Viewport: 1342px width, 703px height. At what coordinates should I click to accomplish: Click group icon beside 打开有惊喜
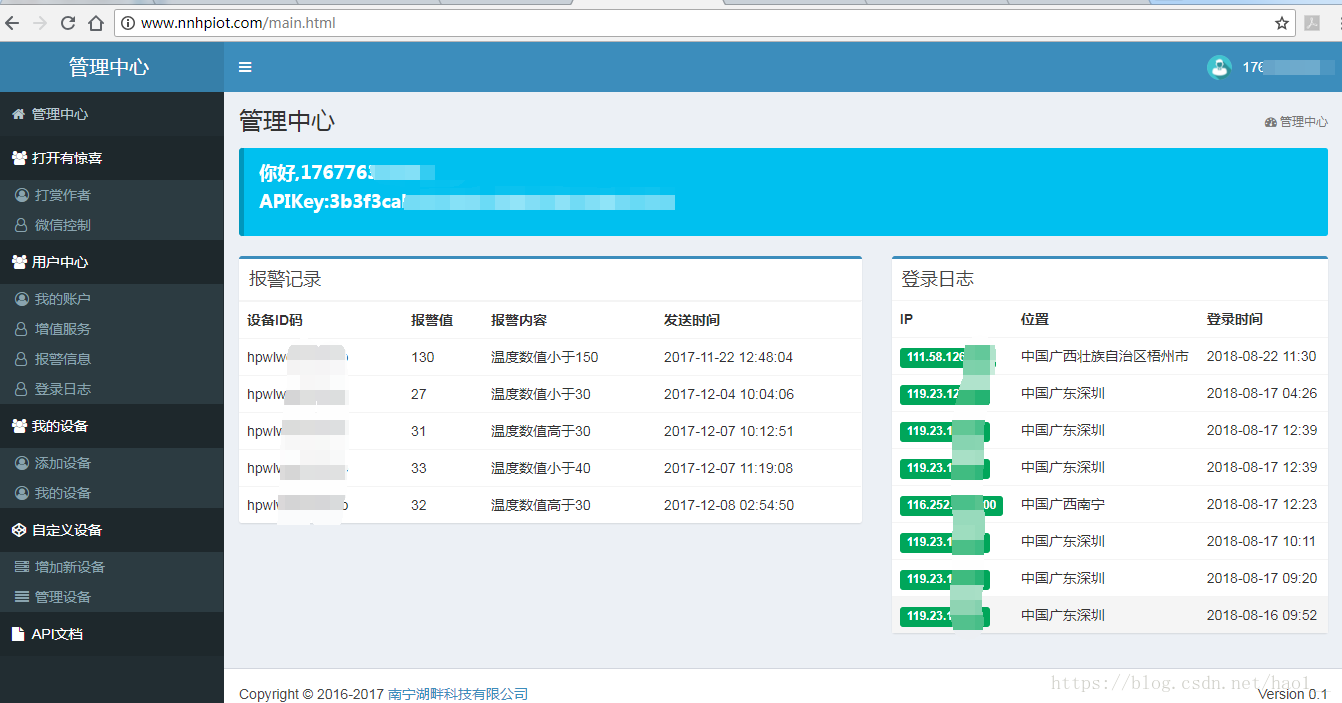19,158
